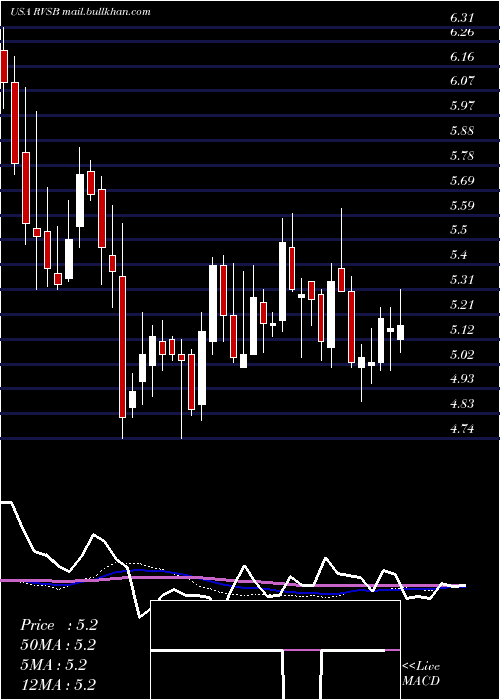Click the USA RVSB mail.bullkhan.com title text
This screenshot has width=500, height=700.
point(80,12)
